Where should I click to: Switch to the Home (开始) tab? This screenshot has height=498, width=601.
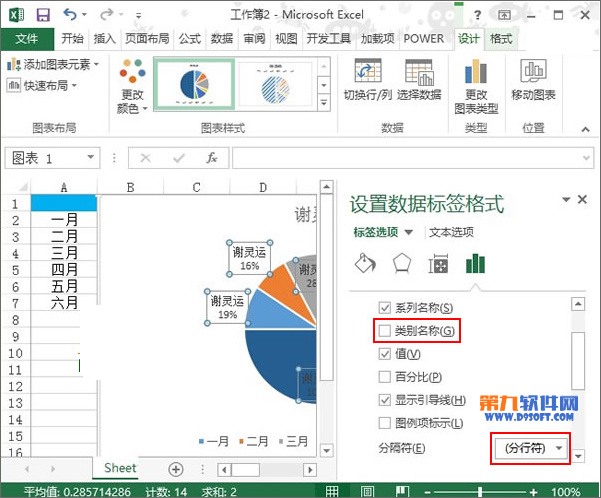(72, 39)
